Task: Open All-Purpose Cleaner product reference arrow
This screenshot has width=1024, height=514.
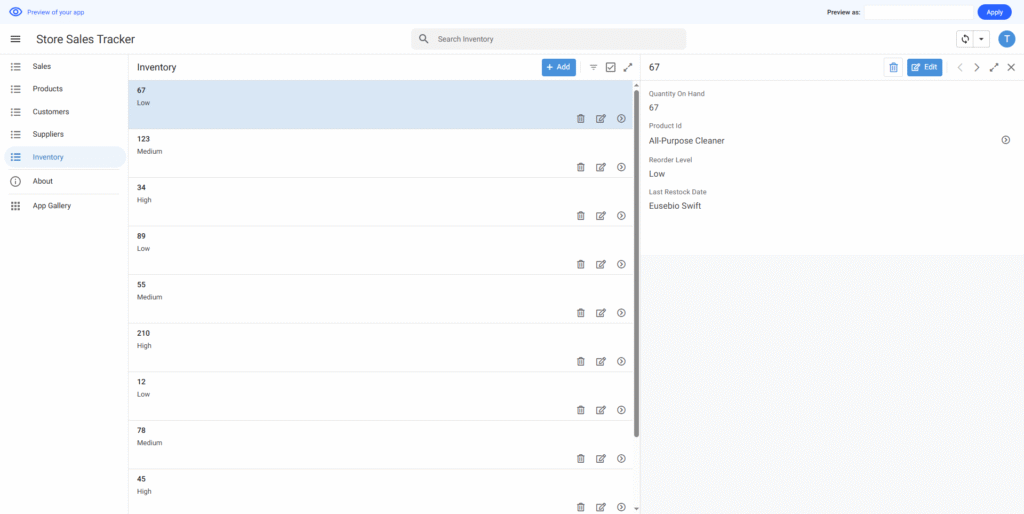Action: coord(1005,140)
